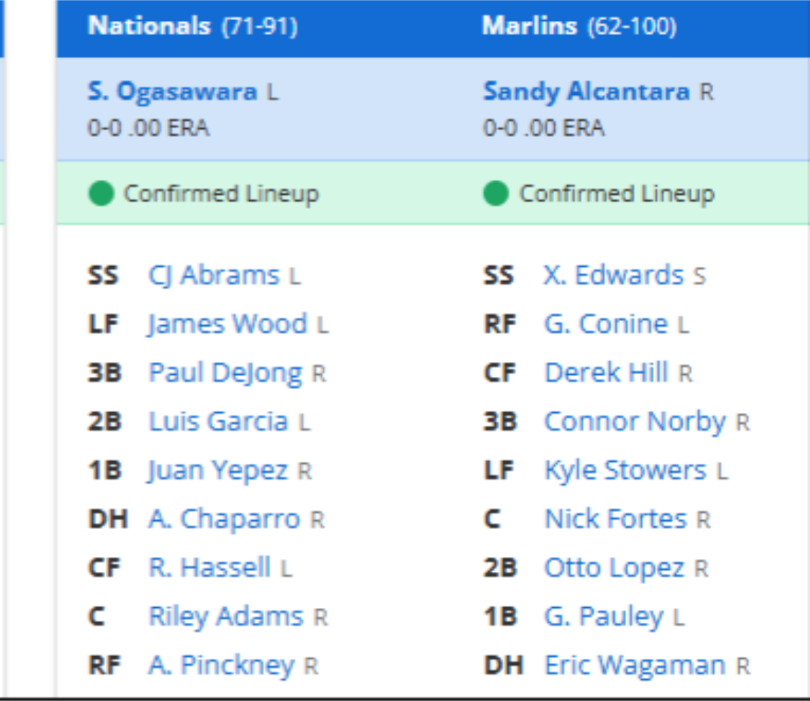The image size is (810, 701).
Task: Select Eric Wagaman, Marlins DH
Action: click(635, 665)
